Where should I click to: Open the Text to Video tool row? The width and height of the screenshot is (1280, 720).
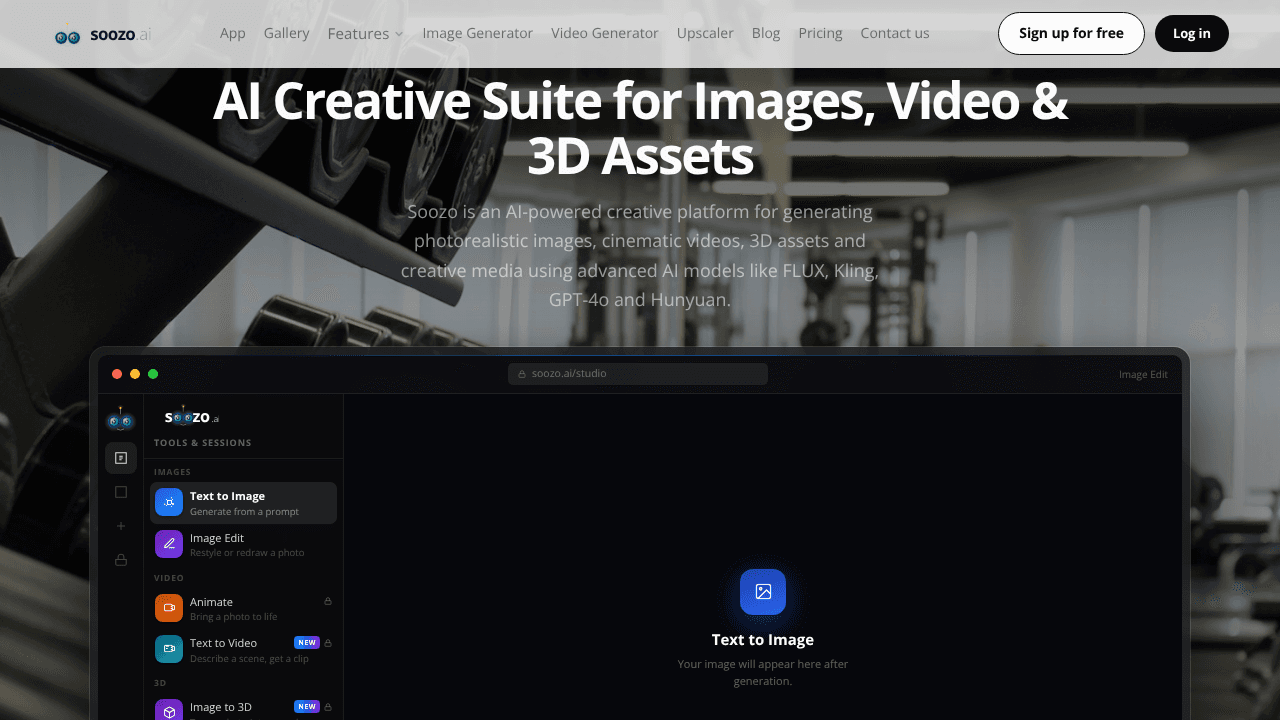(243, 649)
